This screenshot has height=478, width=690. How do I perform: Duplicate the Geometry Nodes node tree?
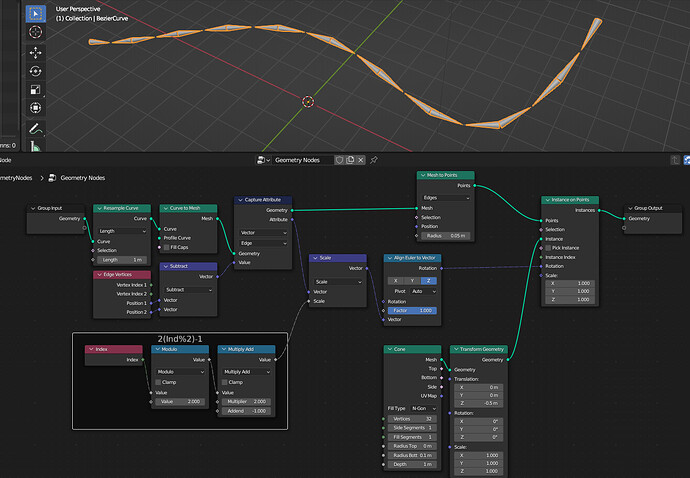click(x=350, y=160)
